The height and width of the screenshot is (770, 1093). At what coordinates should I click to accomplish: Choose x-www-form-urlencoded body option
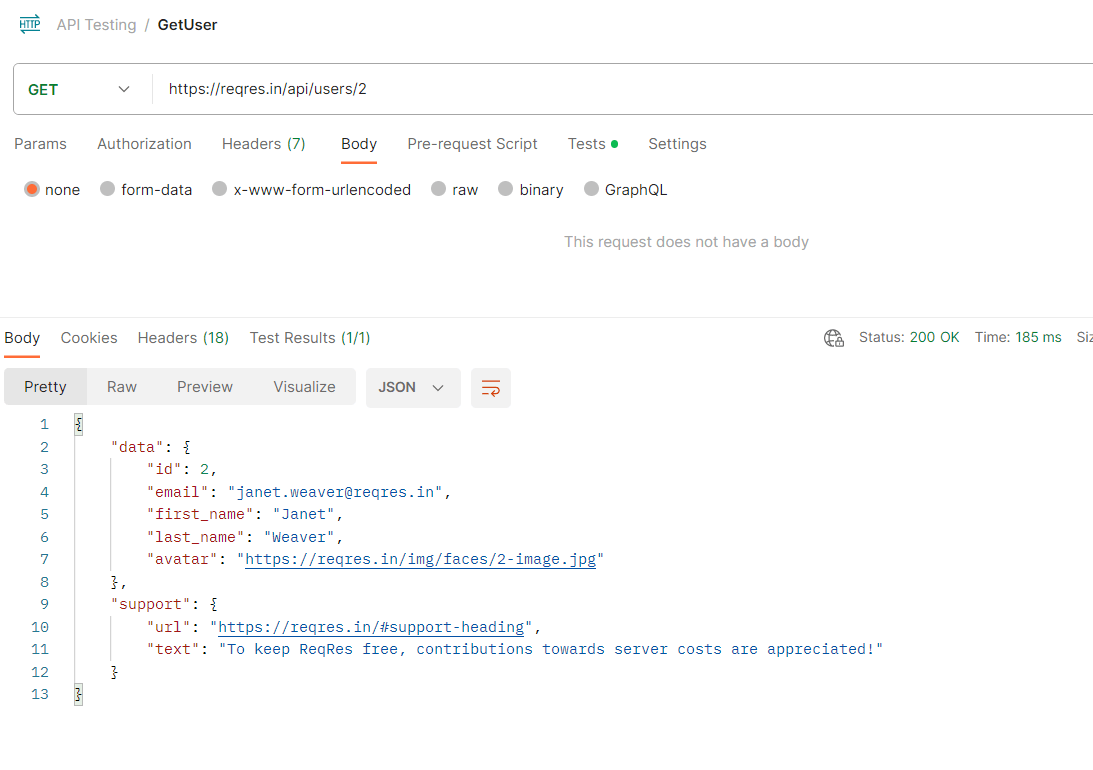220,190
